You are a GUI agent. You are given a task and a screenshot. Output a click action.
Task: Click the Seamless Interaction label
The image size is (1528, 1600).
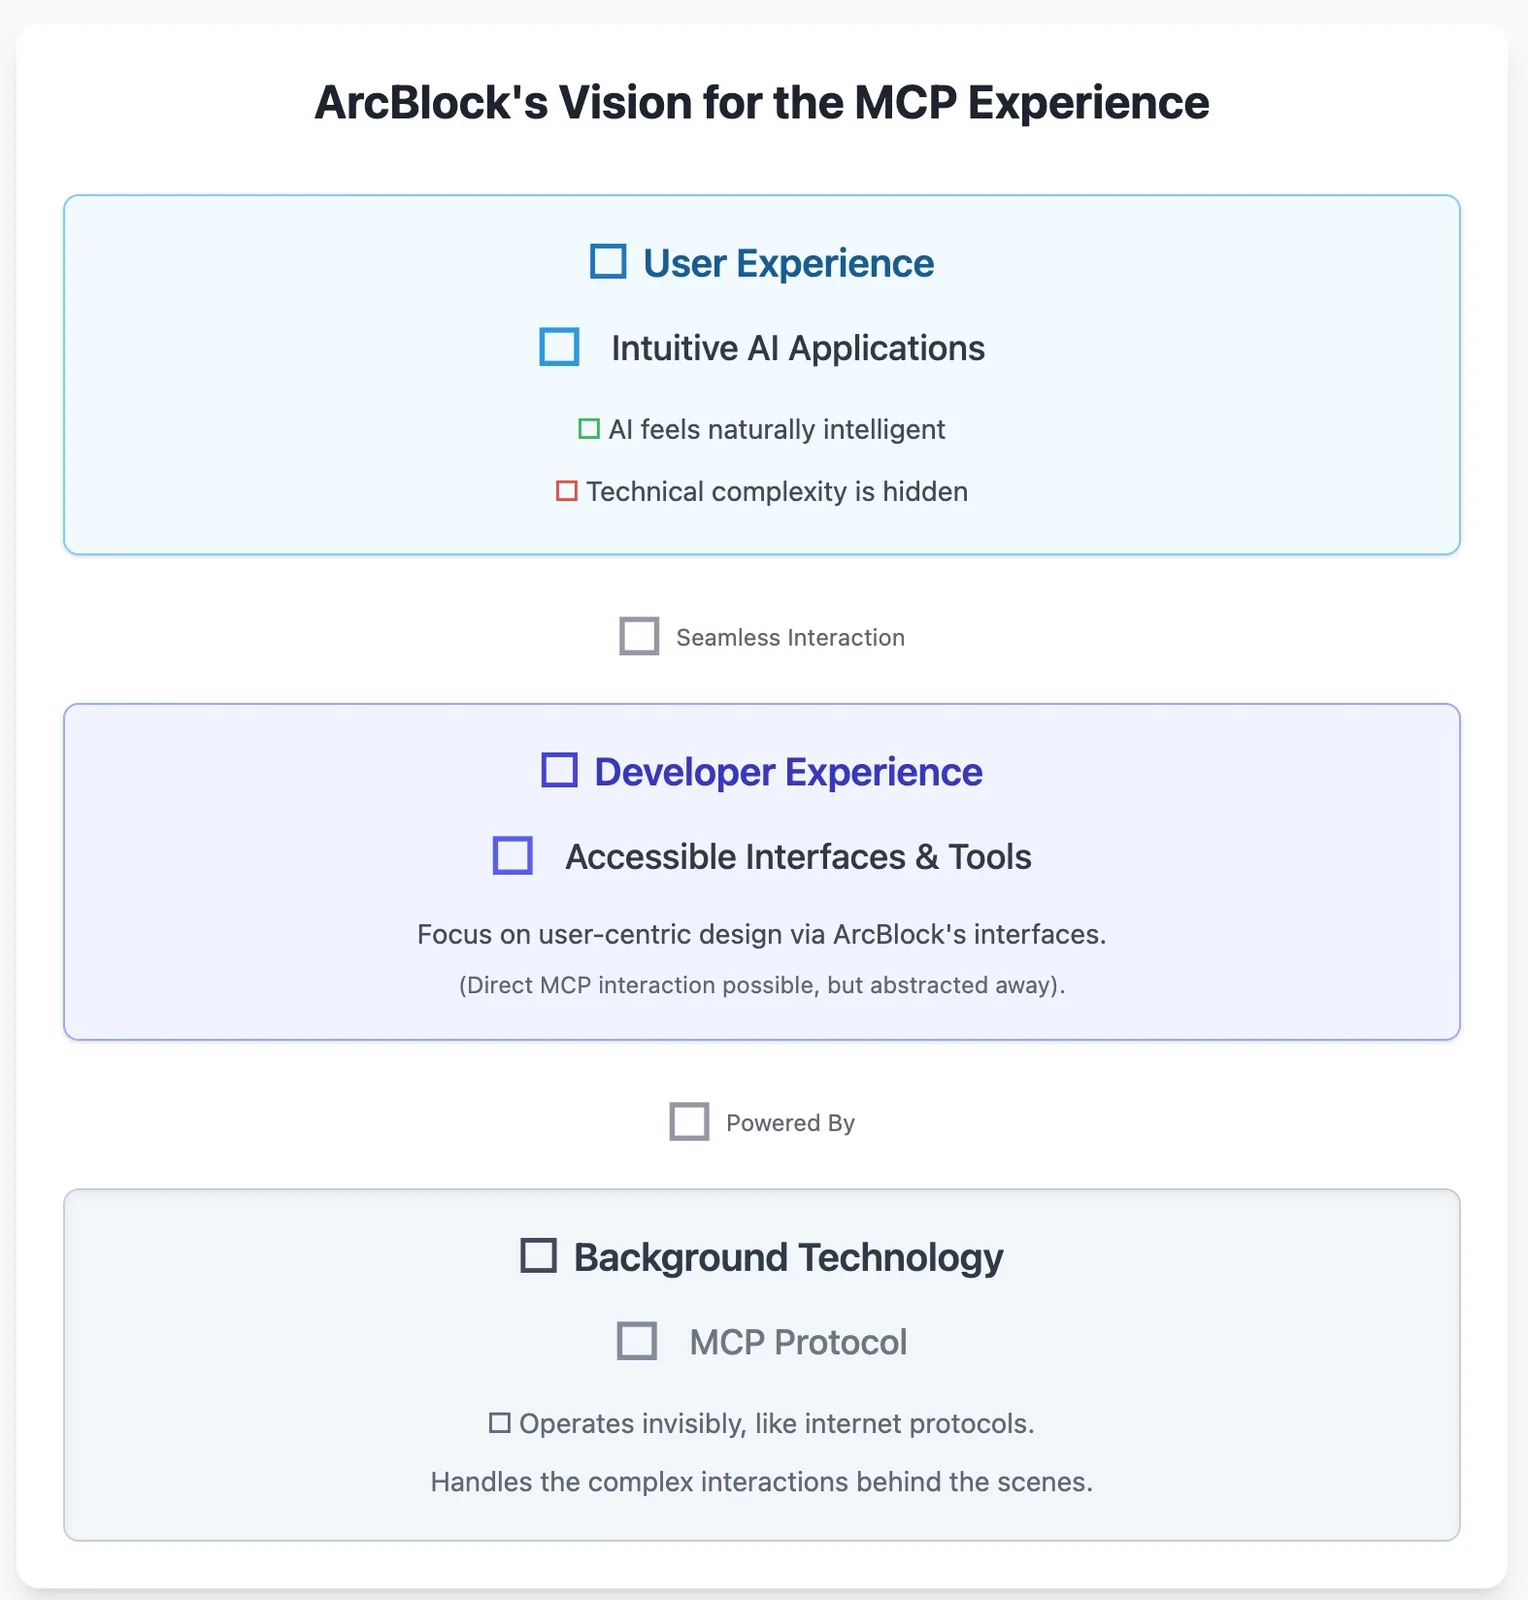[x=790, y=638]
